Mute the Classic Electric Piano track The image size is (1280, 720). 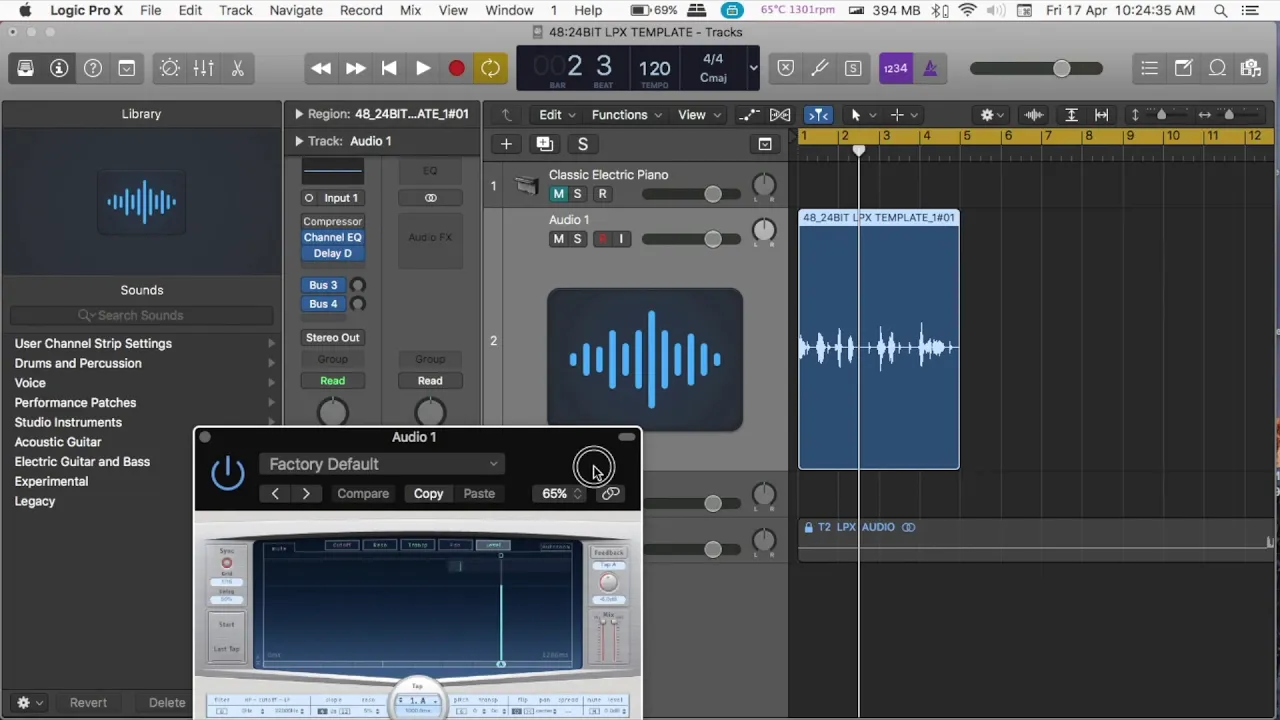pos(558,194)
